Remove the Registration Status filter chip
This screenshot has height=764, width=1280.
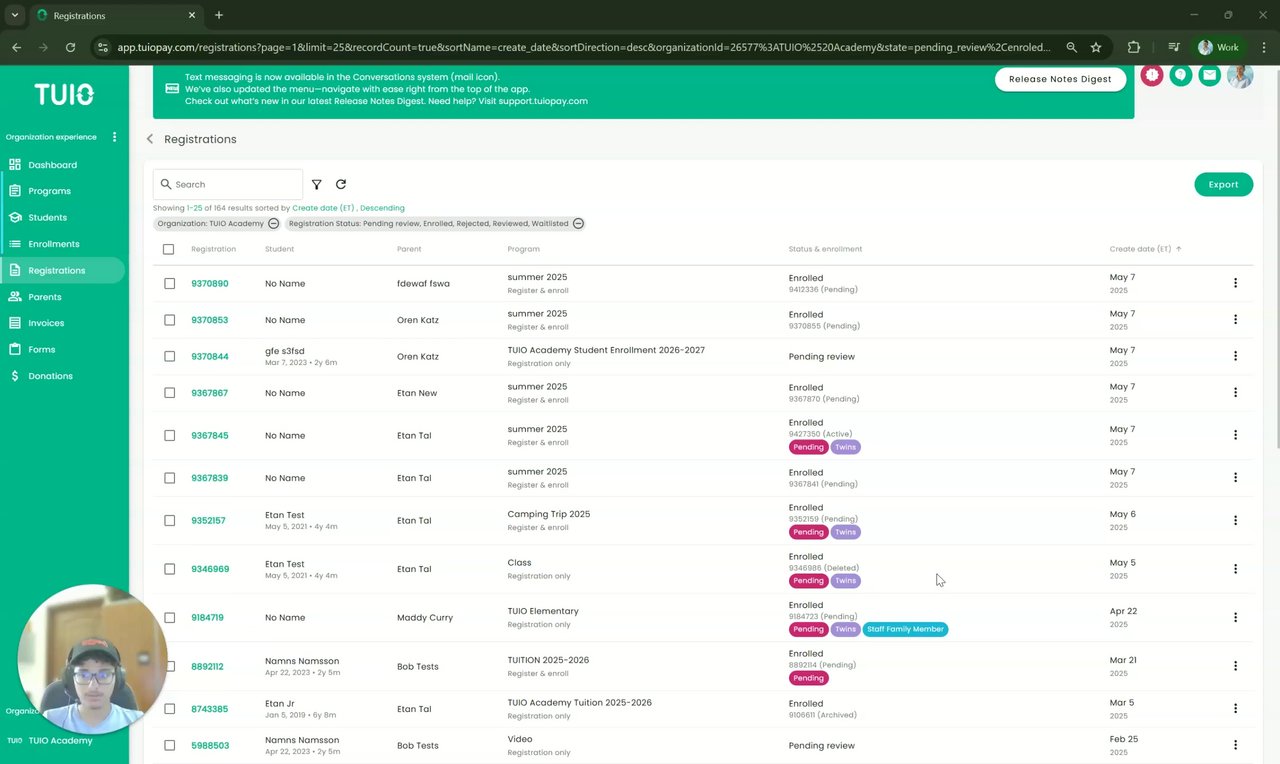click(578, 224)
